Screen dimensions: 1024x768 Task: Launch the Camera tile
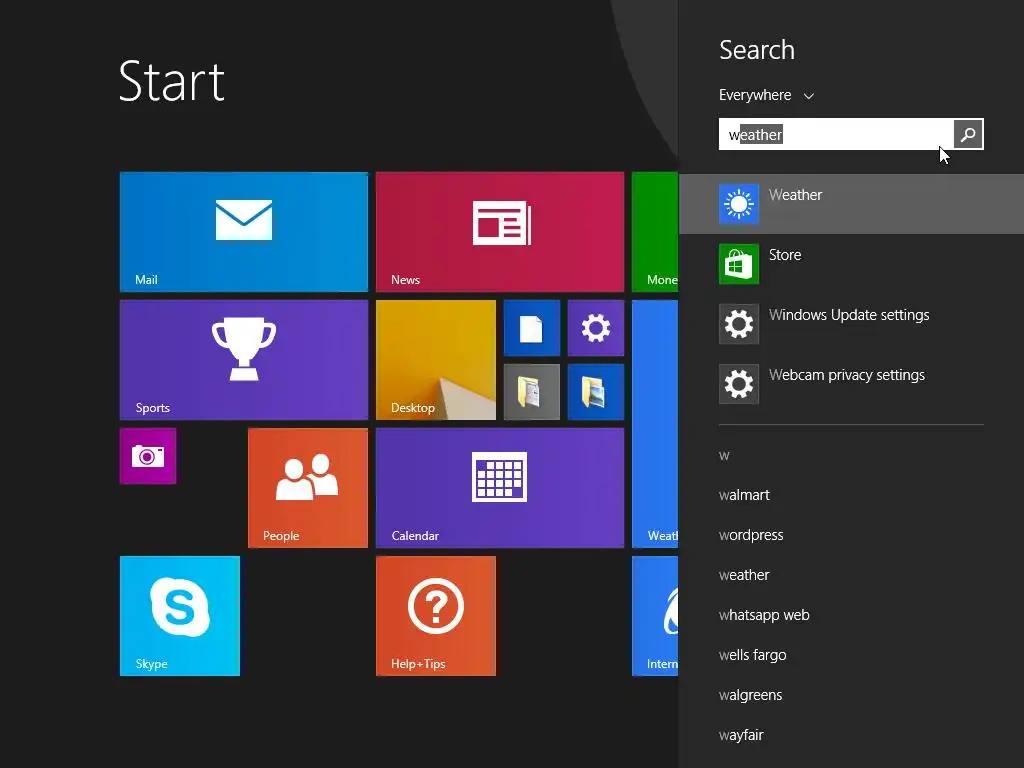[x=148, y=456]
